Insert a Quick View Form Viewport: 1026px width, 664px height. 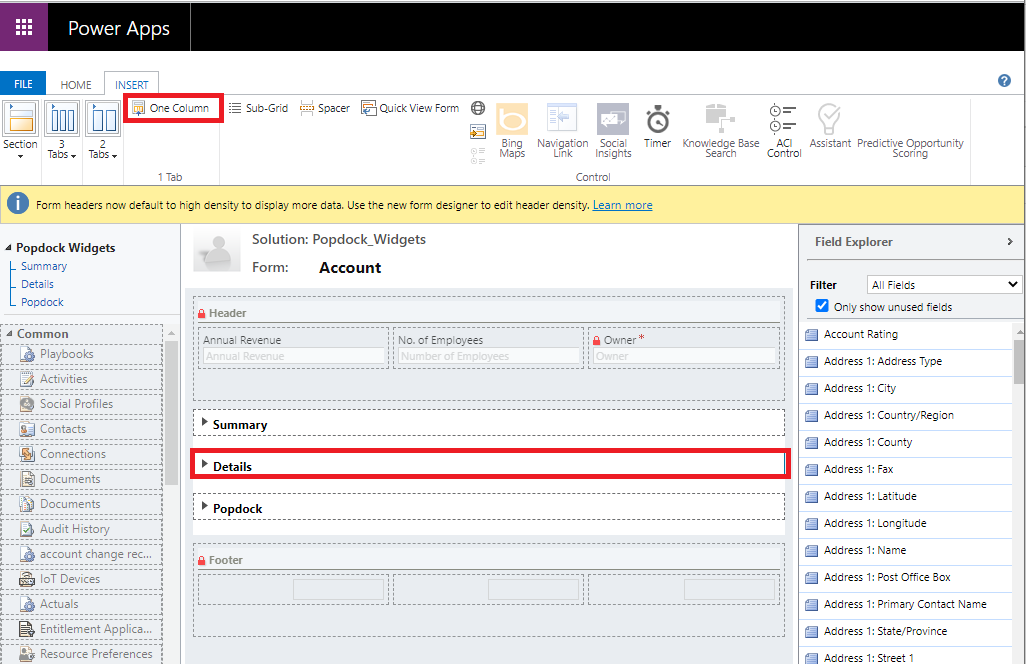point(410,108)
